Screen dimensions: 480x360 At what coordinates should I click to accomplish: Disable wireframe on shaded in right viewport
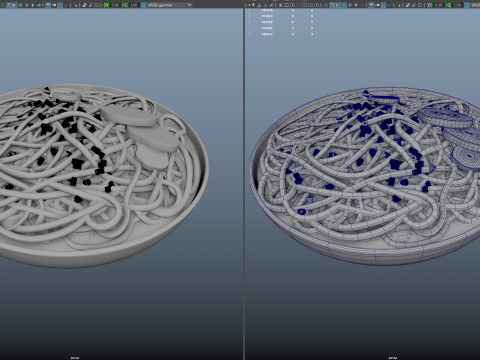pyautogui.click(x=344, y=5)
